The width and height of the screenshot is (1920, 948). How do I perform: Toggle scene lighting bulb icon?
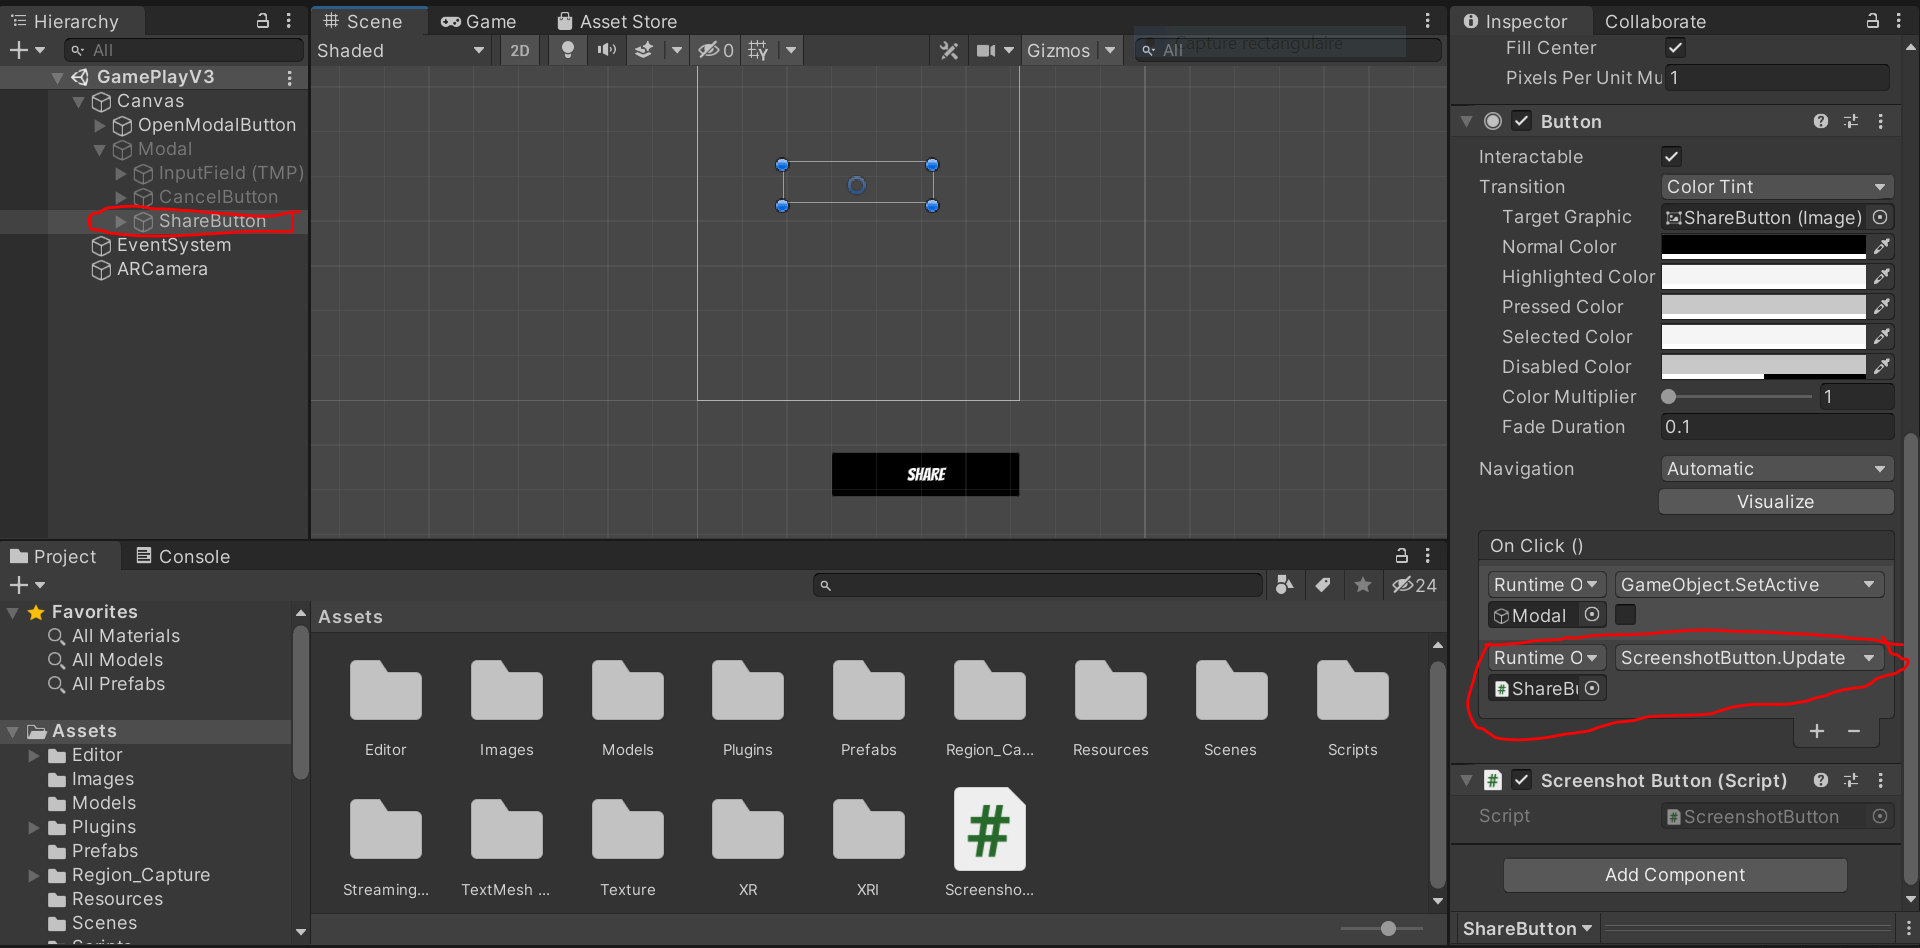pyautogui.click(x=568, y=50)
